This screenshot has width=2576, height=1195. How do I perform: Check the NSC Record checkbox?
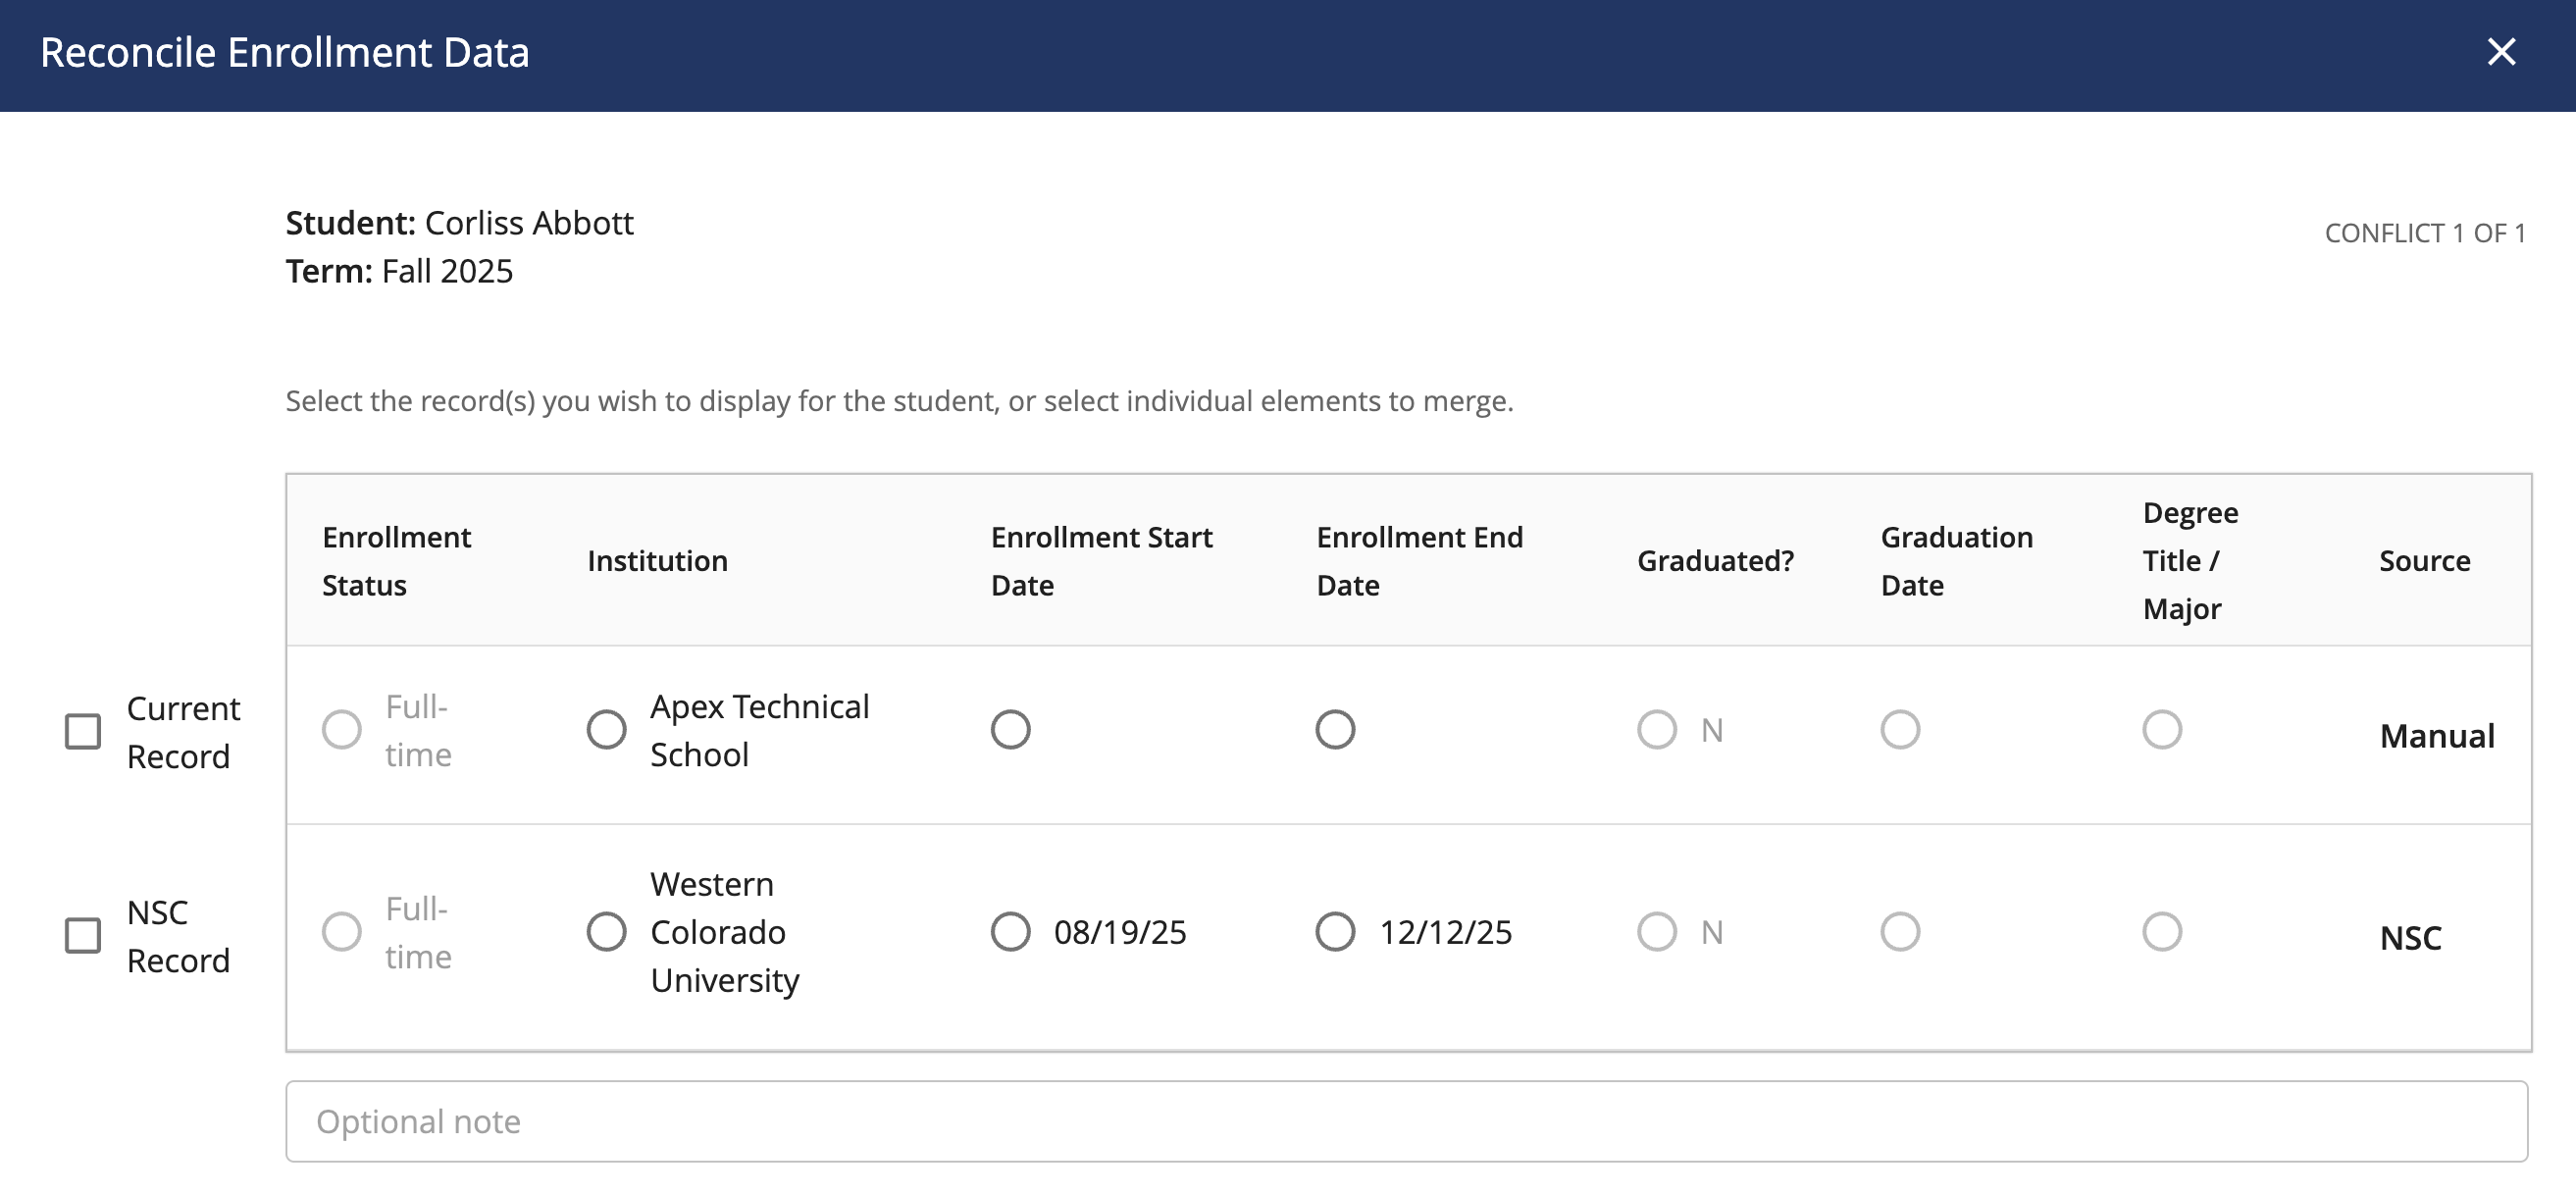click(83, 935)
